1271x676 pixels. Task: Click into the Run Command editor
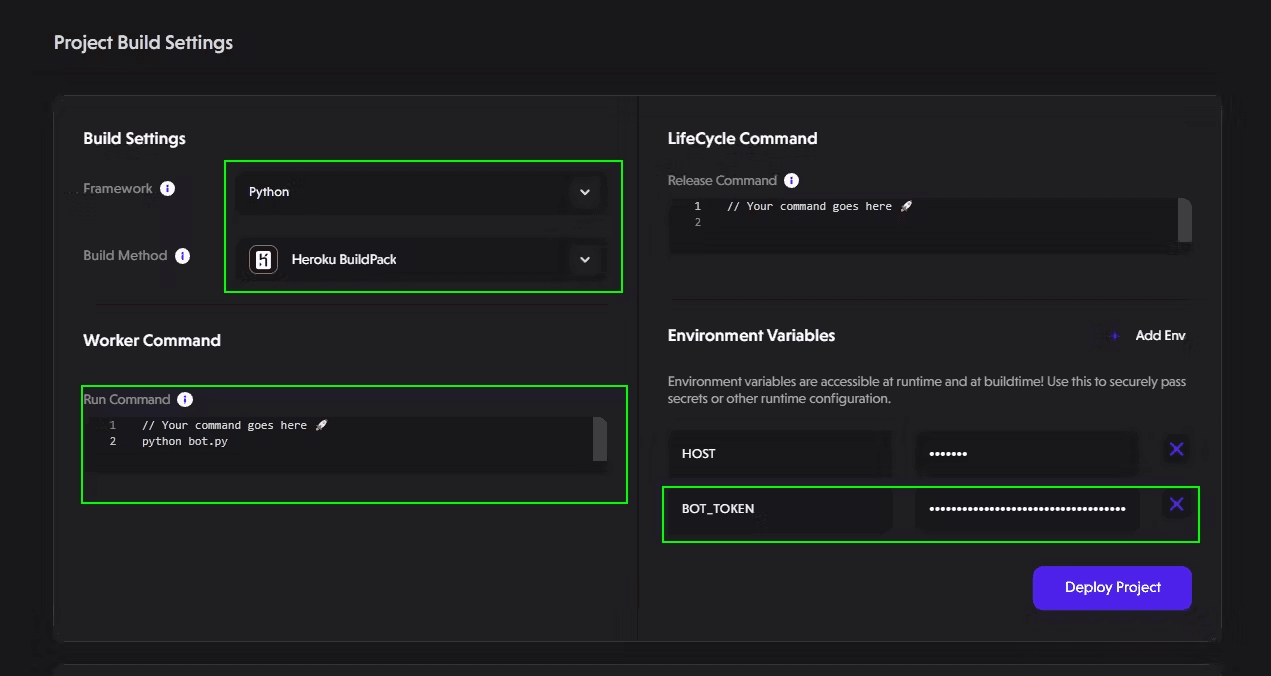345,444
